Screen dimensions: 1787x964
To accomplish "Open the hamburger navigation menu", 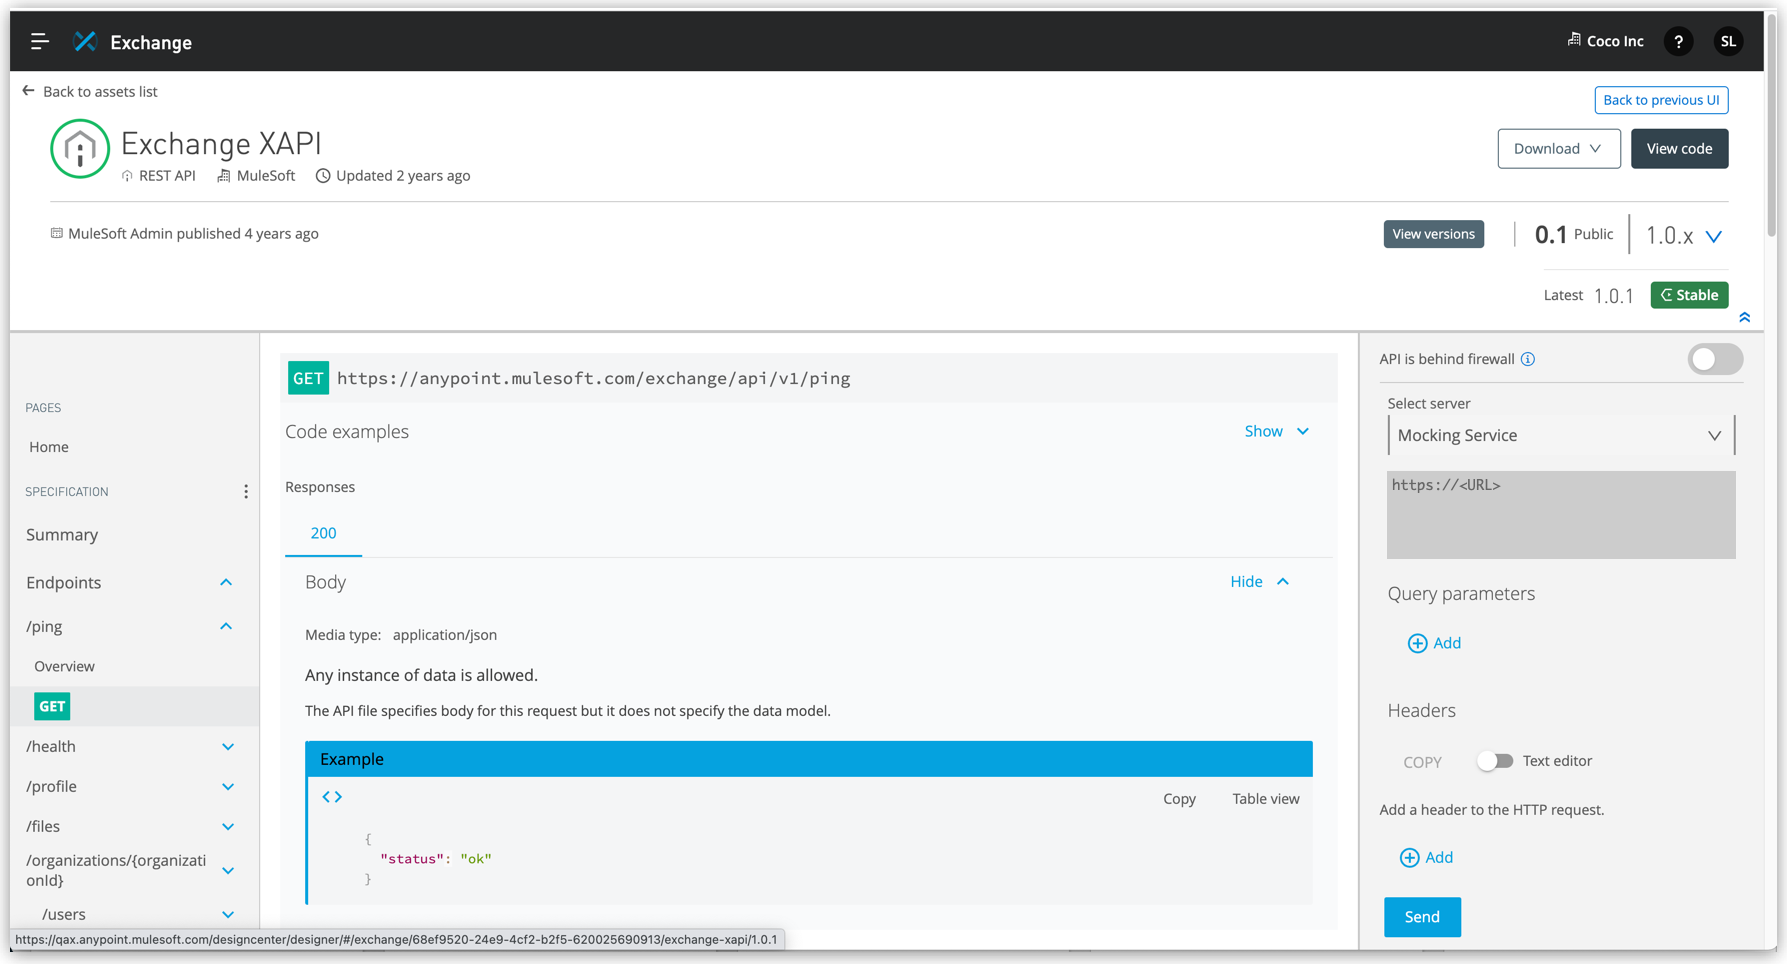I will coord(39,41).
